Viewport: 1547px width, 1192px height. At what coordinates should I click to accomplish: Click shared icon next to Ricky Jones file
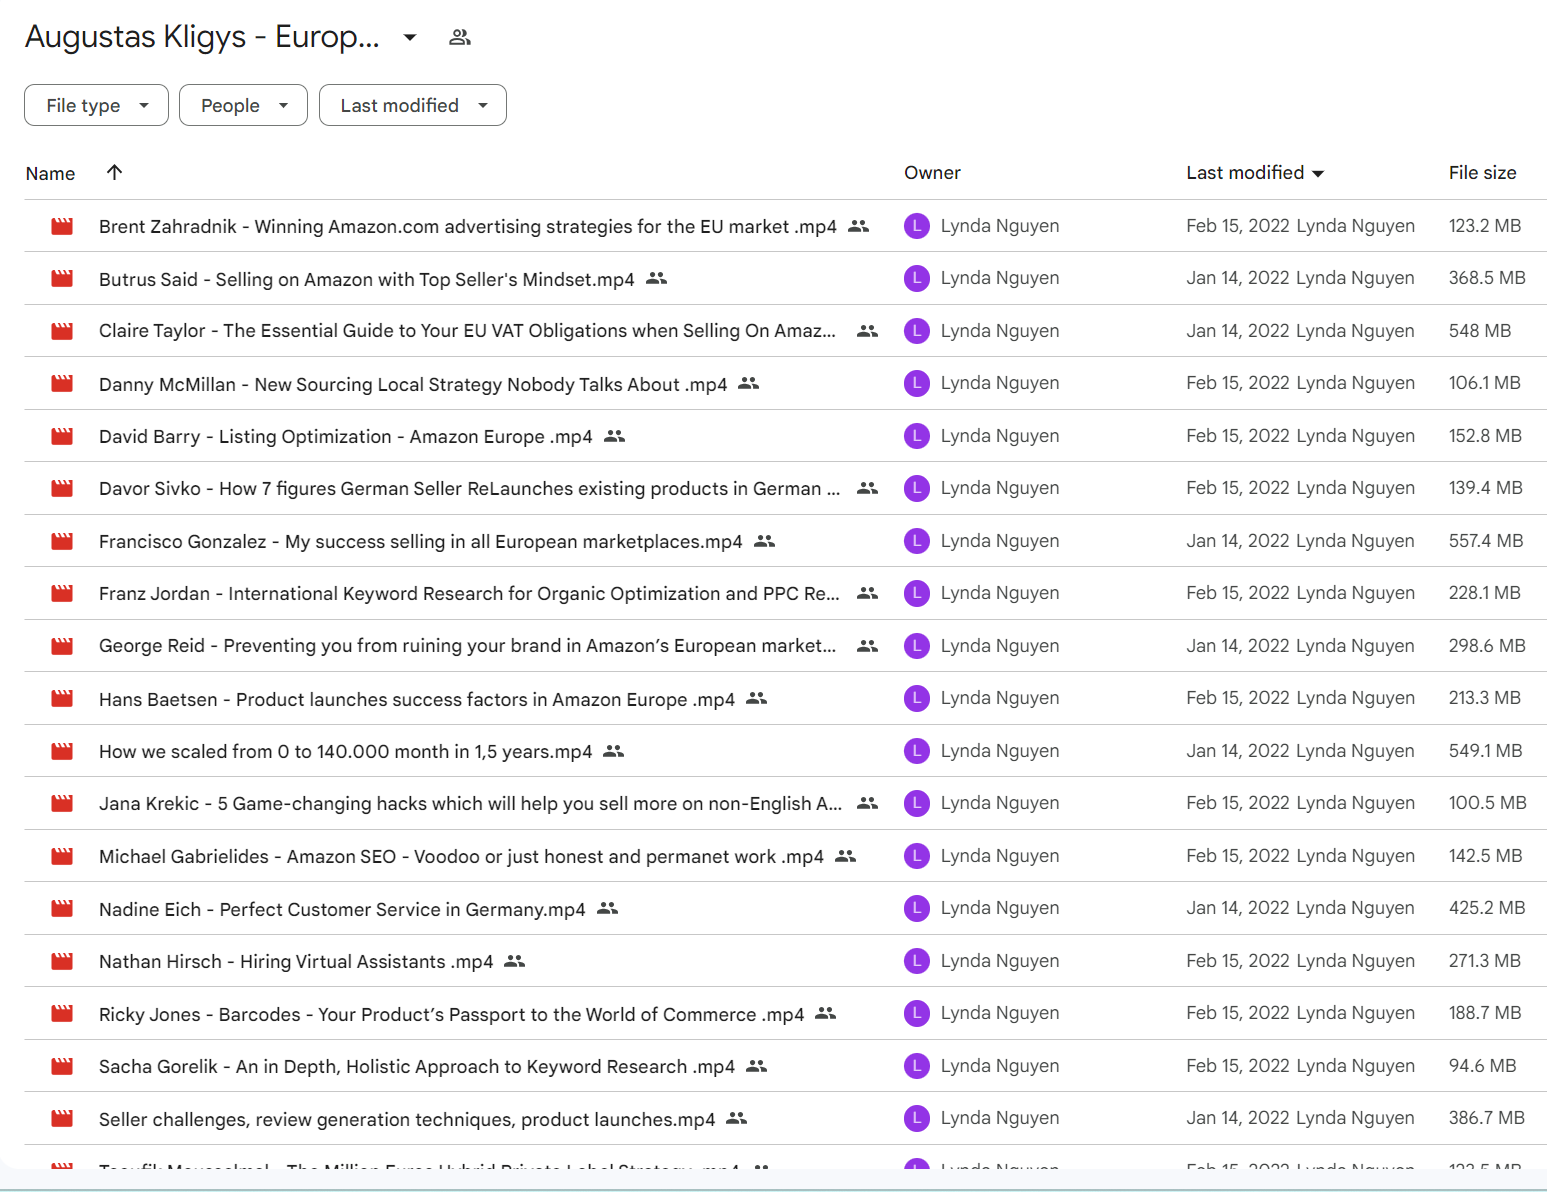tap(825, 1013)
